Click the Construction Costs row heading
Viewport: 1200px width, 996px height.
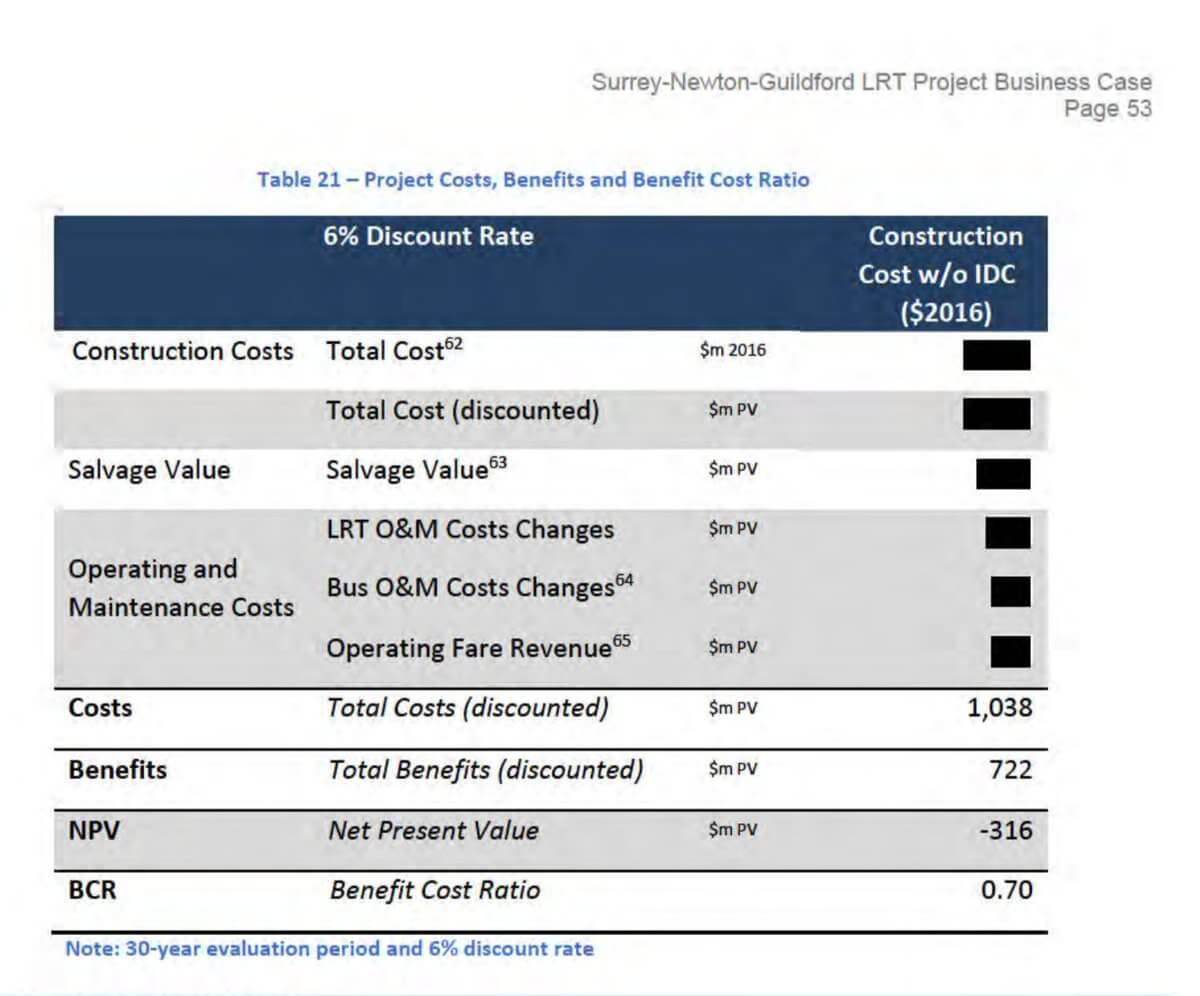click(x=183, y=351)
